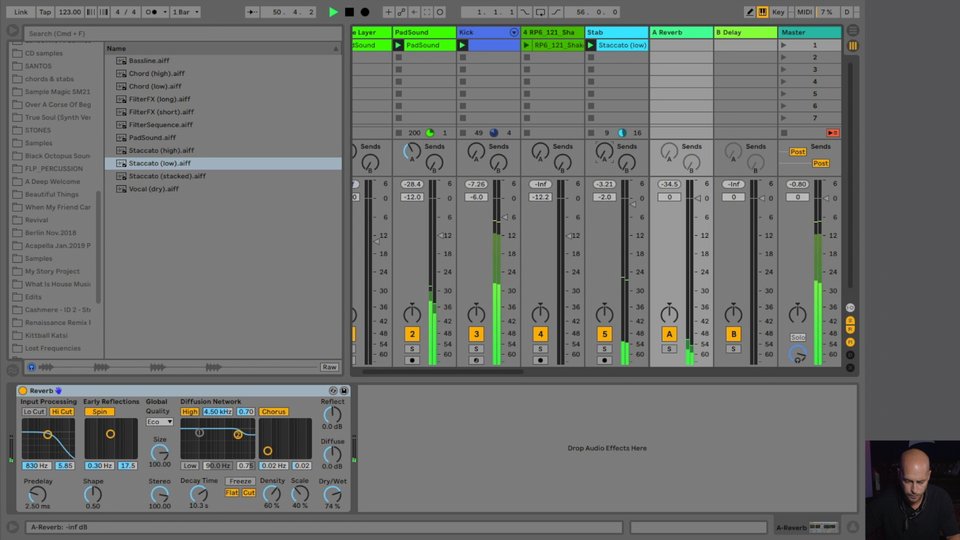Viewport: 960px width, 540px height.
Task: Click the Link button
Action: point(21,12)
